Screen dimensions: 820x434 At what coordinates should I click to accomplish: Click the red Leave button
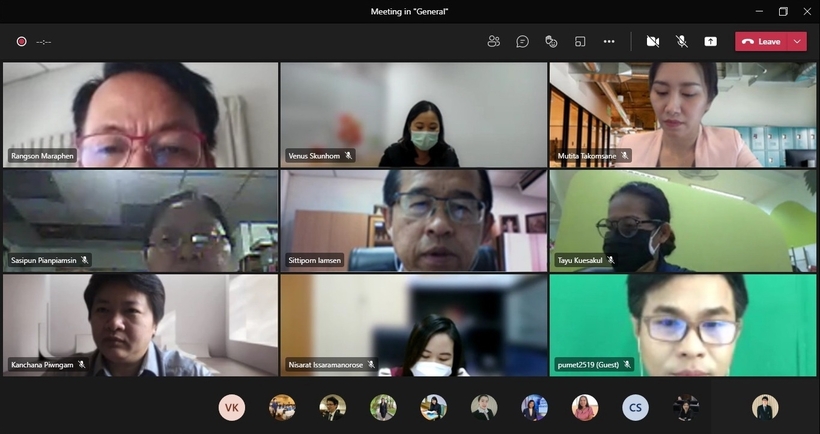click(x=761, y=41)
